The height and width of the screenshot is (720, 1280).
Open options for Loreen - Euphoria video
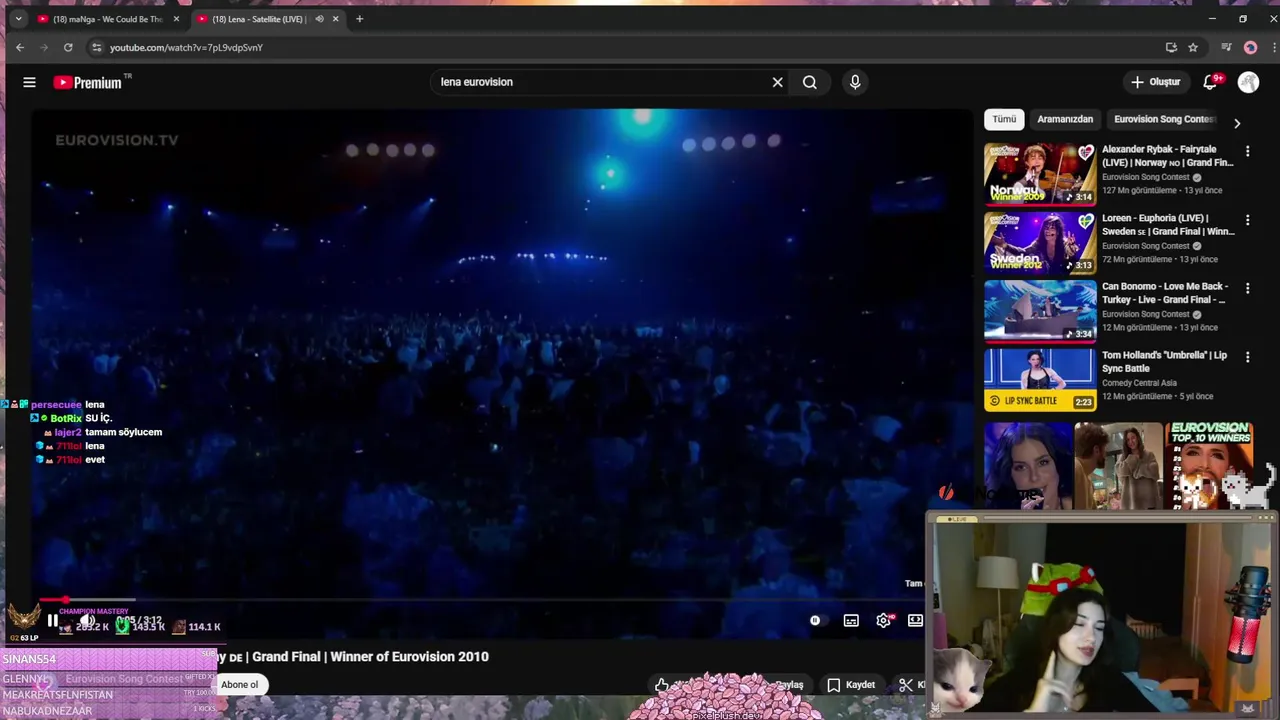[1247, 220]
